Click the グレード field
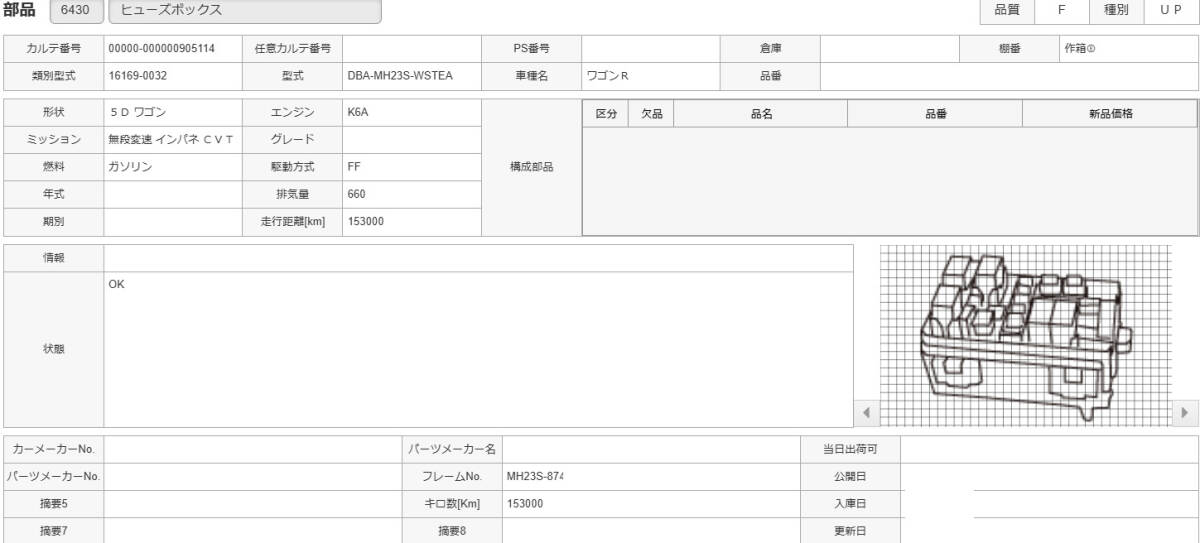The width and height of the screenshot is (1200, 543). coord(411,140)
